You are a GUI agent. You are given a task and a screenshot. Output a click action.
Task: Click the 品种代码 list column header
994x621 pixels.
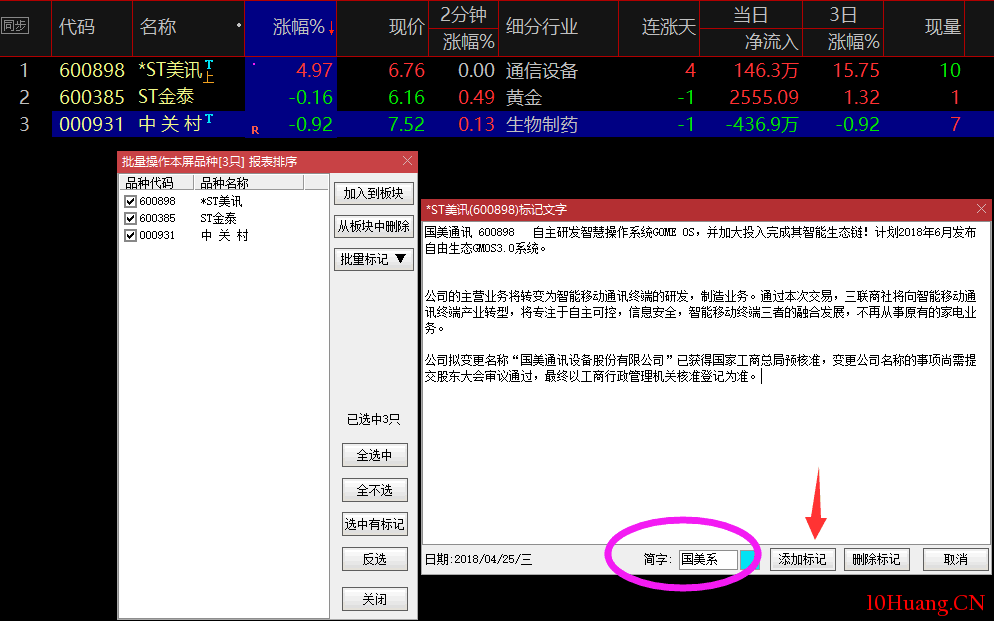click(x=156, y=182)
